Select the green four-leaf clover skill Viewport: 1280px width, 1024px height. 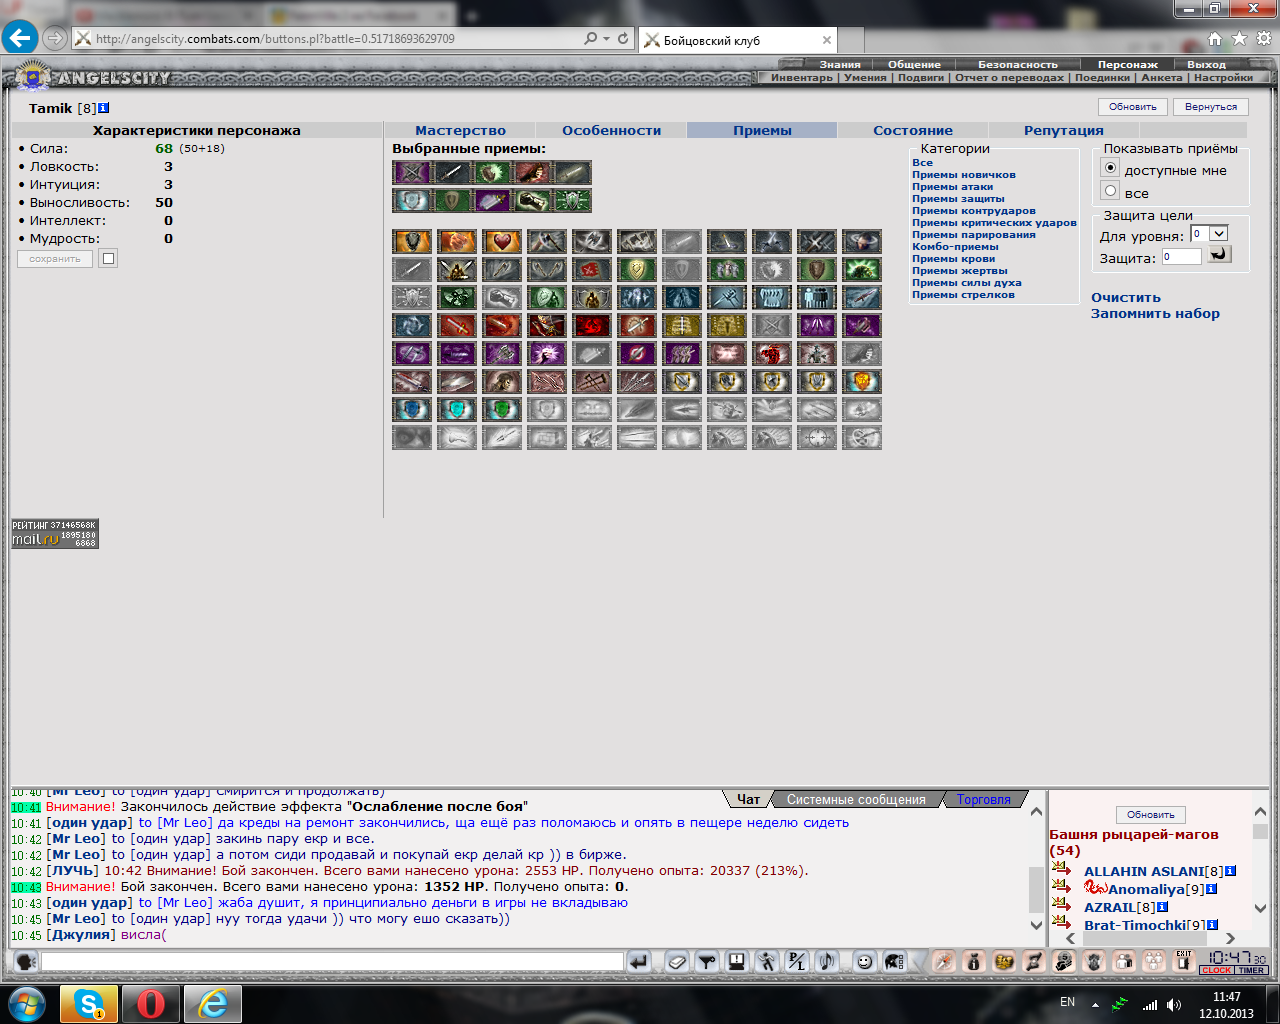(457, 297)
